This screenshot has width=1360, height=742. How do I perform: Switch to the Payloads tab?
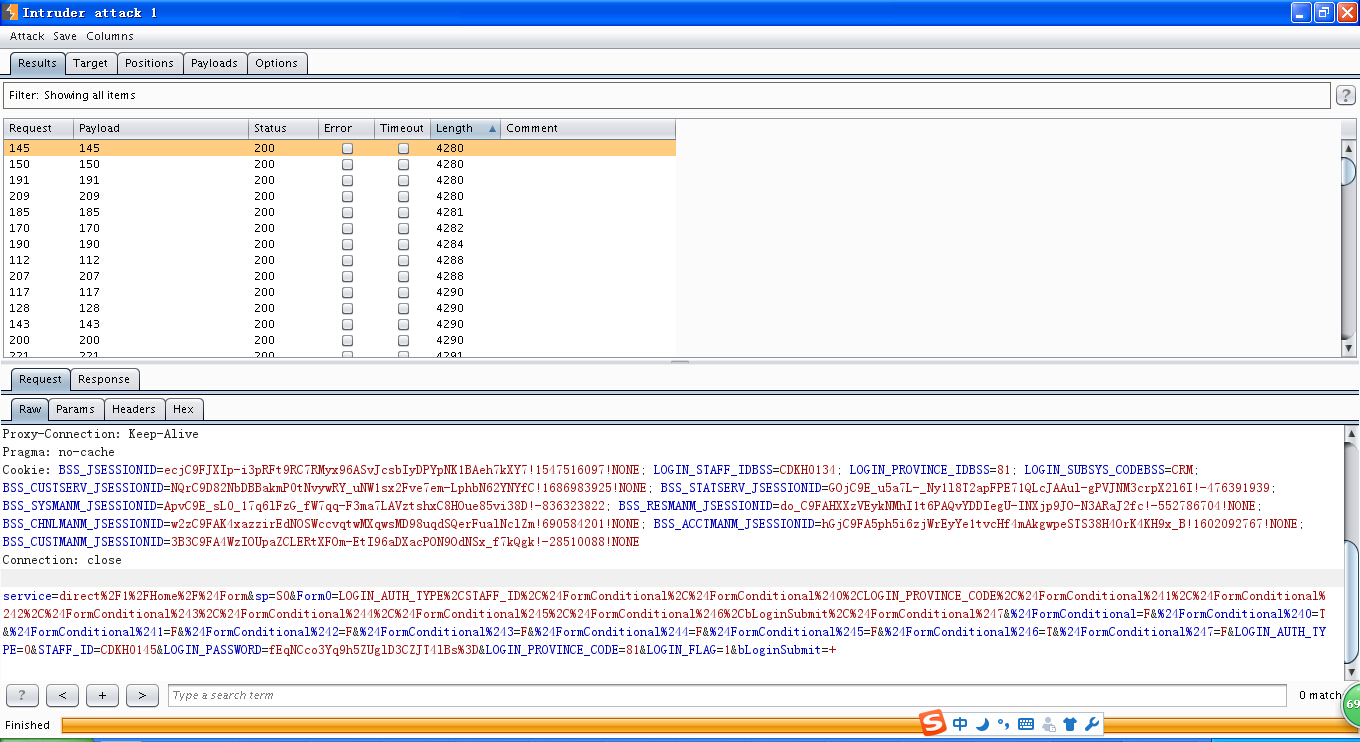[215, 63]
